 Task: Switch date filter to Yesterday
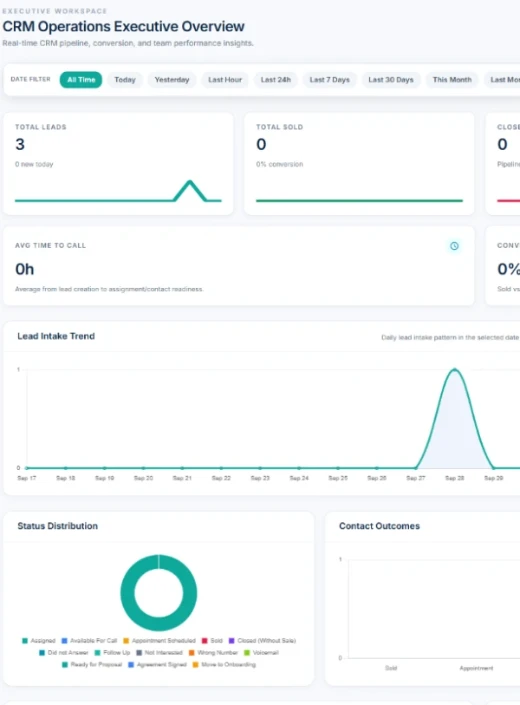tap(172, 80)
